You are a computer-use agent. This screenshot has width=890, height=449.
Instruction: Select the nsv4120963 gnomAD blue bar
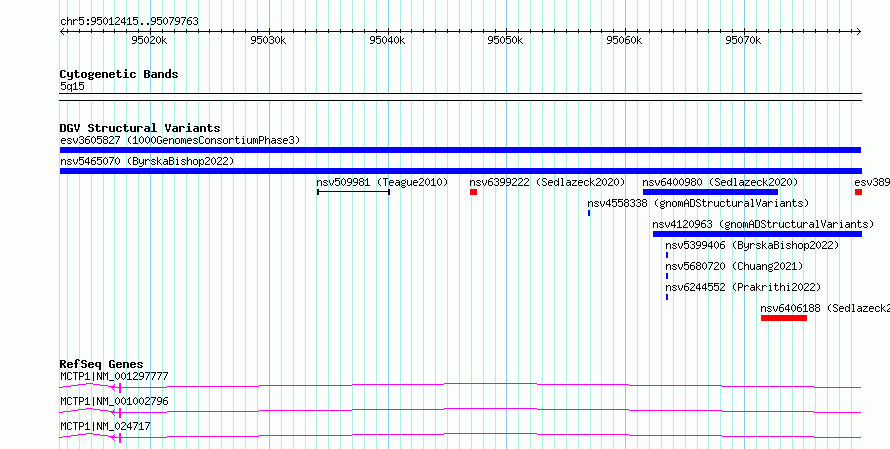pos(757,234)
